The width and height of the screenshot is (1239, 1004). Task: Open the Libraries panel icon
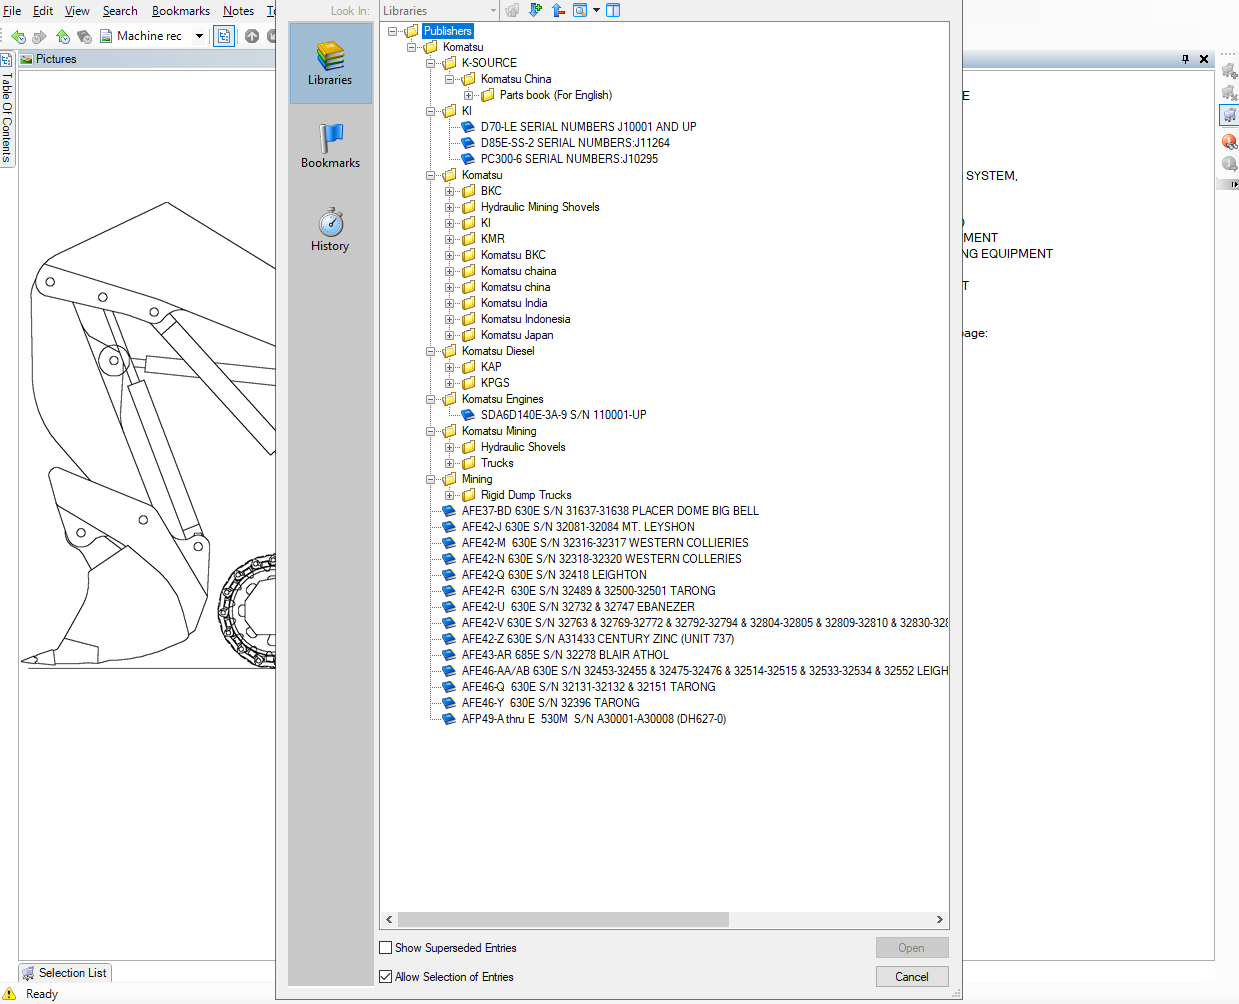330,63
